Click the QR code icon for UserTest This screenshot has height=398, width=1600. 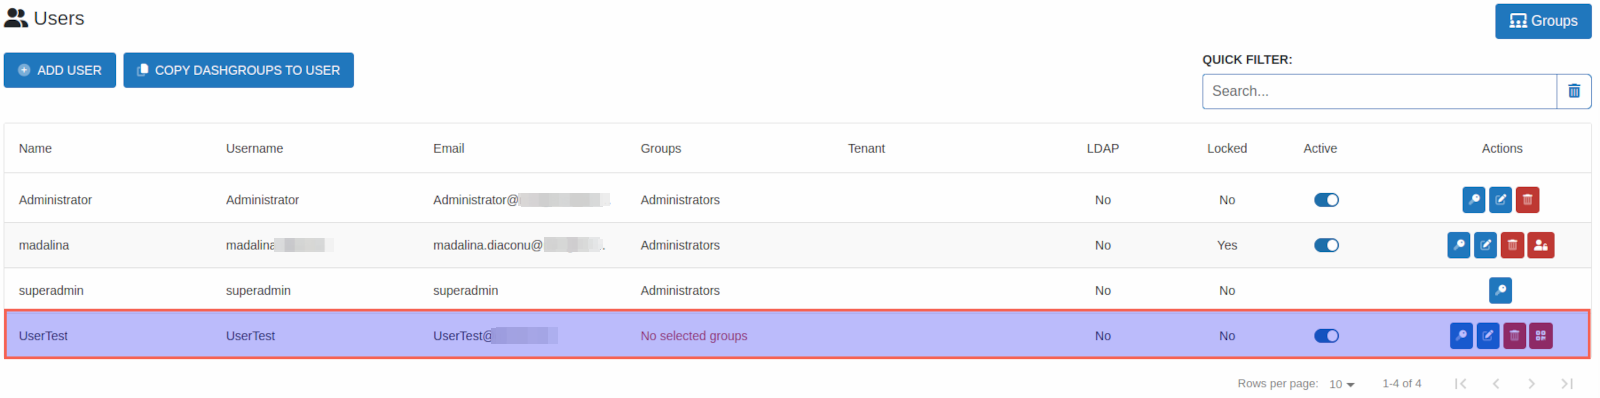tap(1541, 336)
